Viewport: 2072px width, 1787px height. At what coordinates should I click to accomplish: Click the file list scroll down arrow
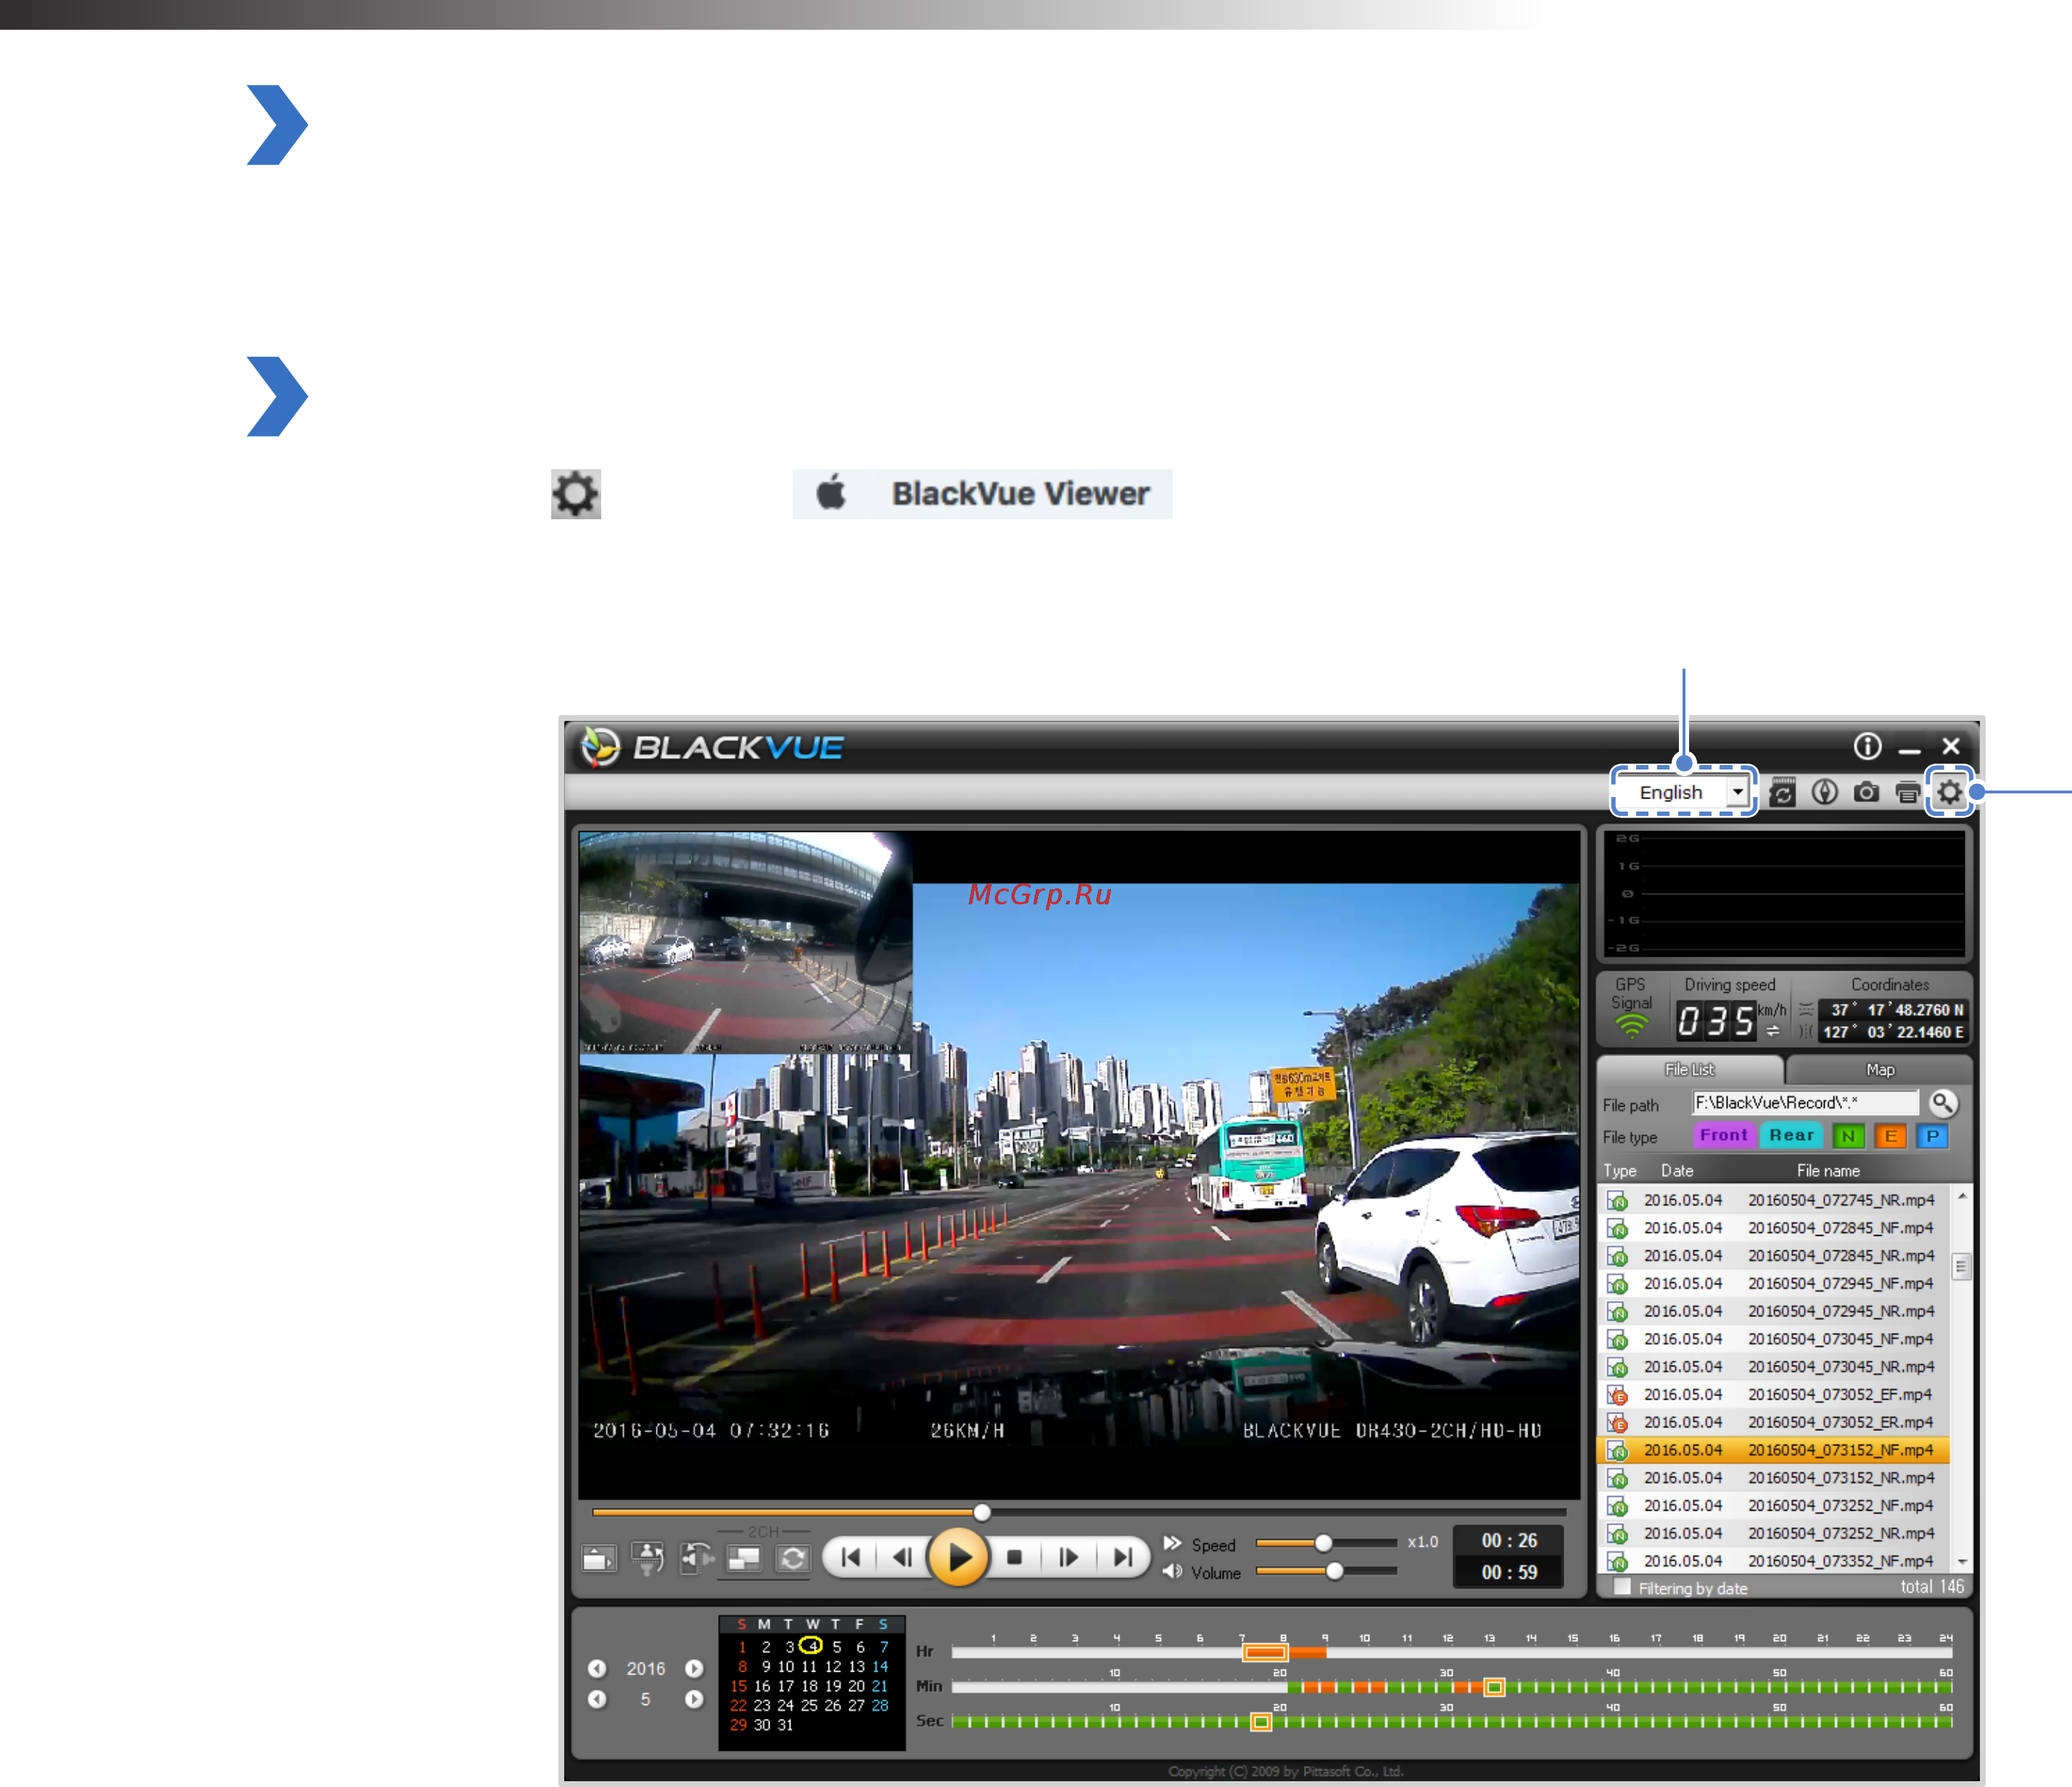[1962, 1561]
